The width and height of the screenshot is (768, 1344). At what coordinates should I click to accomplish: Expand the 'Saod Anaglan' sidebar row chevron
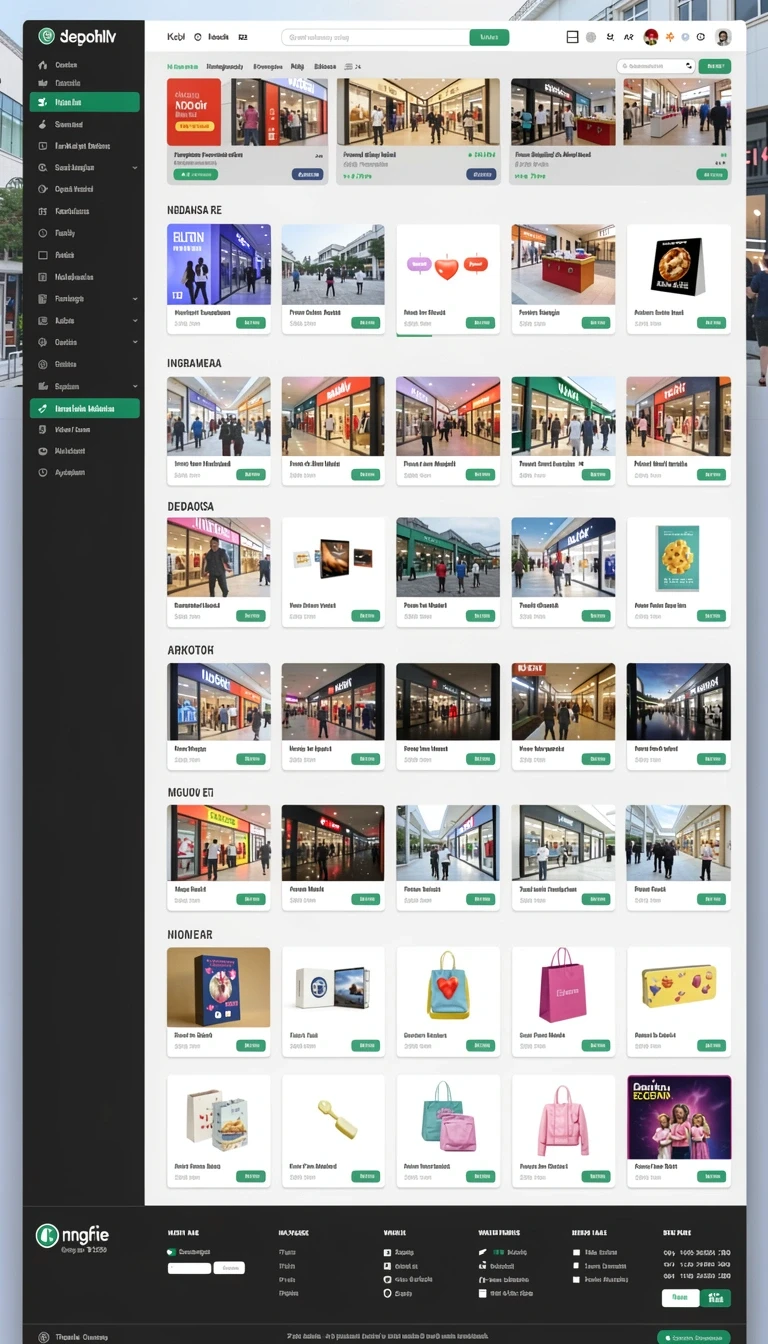135,168
